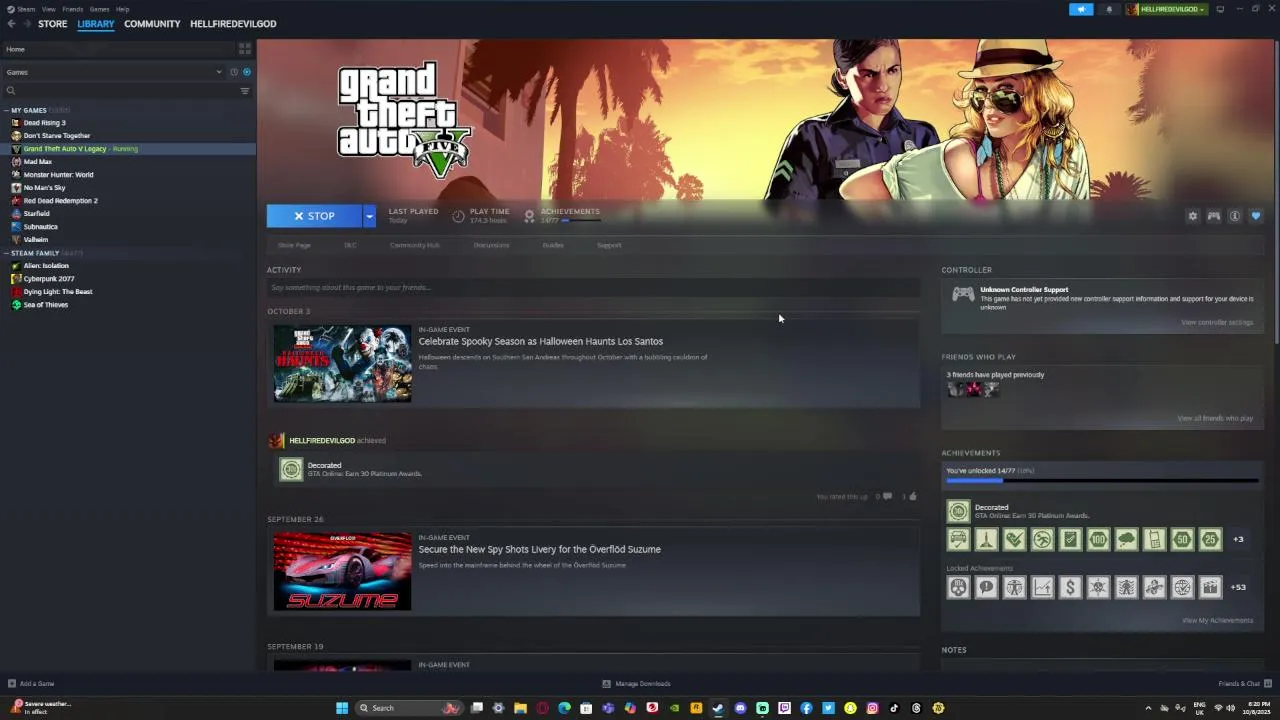Select No Man's Sky in library
Screen dimensions: 1280x720
coord(44,188)
